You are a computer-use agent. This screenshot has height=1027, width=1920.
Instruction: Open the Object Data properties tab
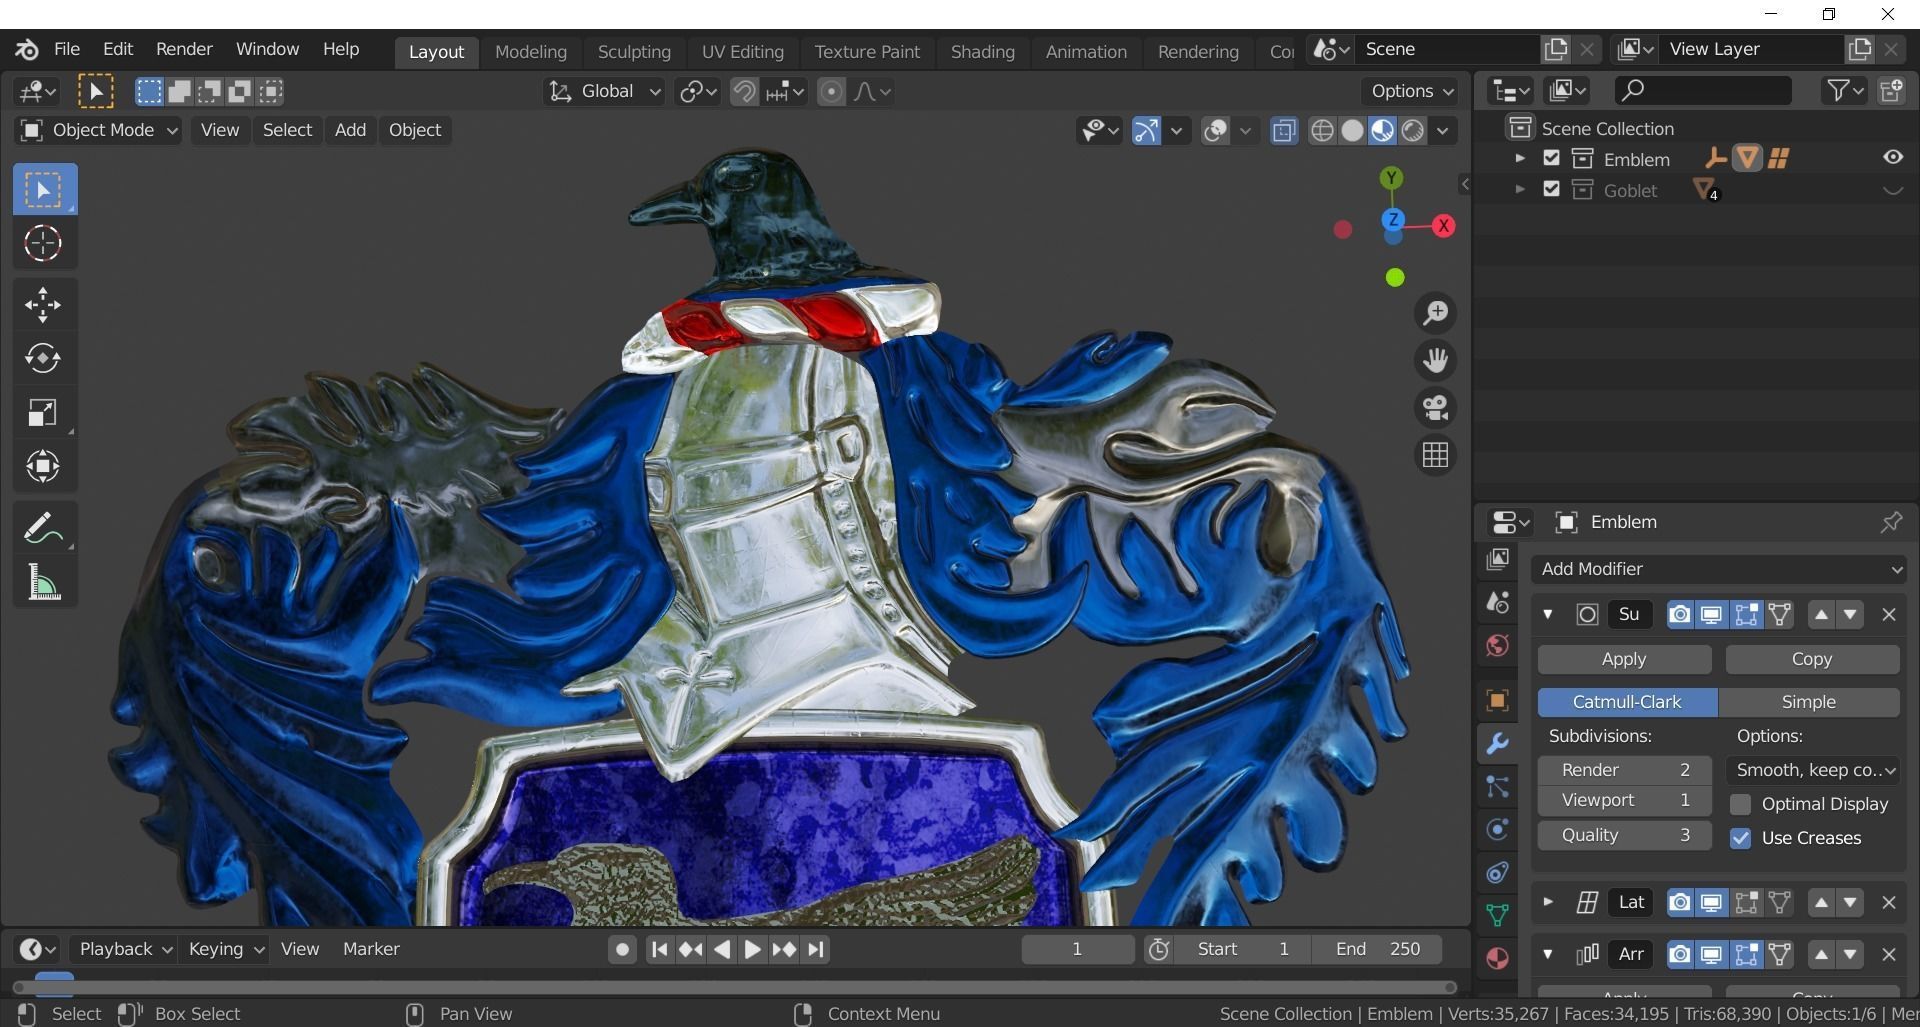coord(1497,915)
